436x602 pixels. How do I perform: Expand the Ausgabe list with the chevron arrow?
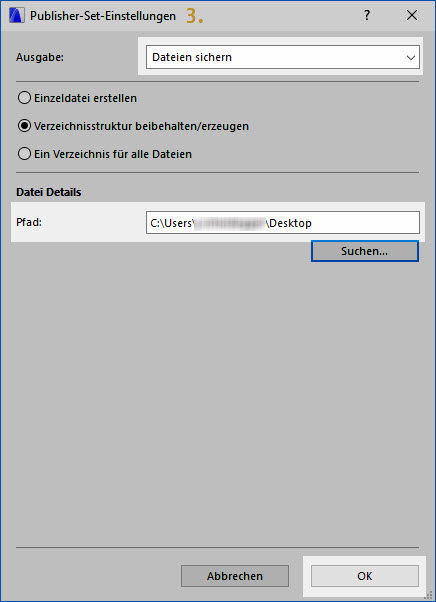[x=411, y=58]
